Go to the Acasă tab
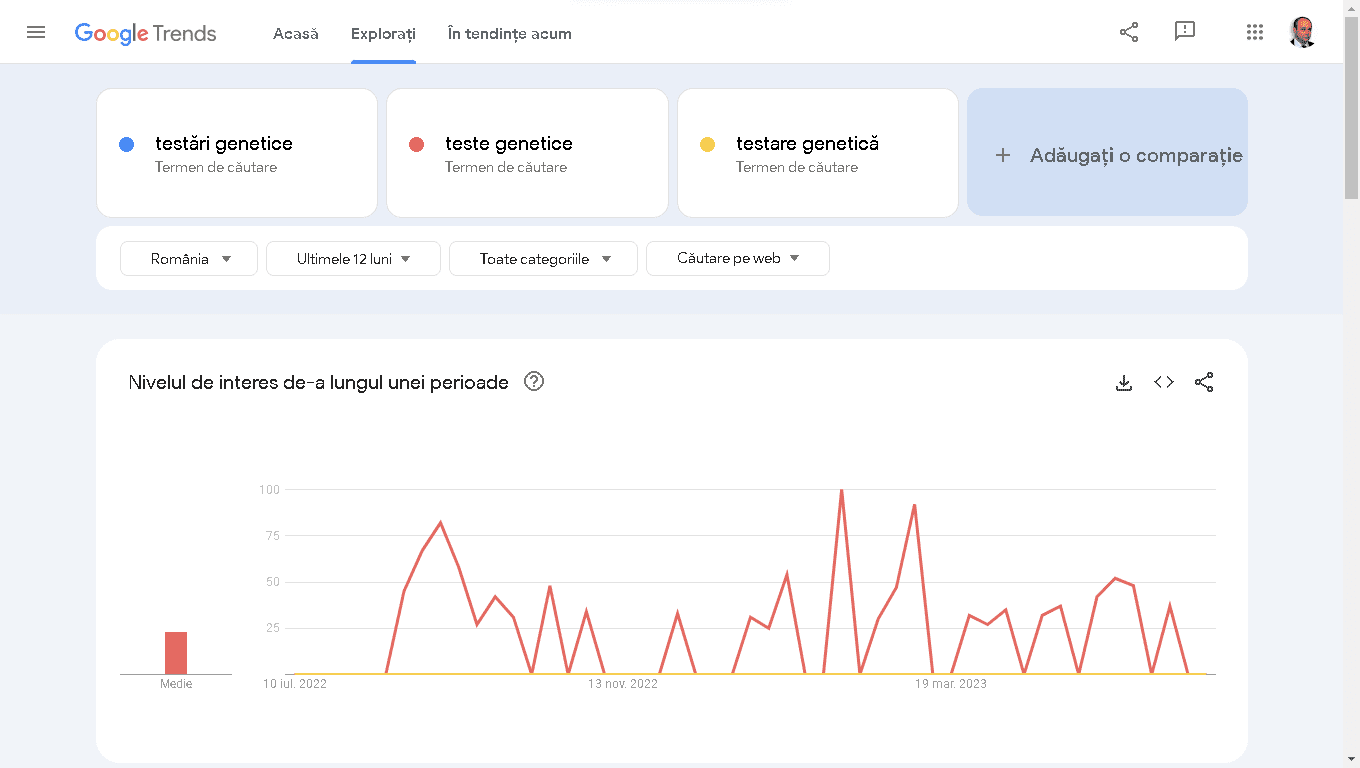Screen dimensions: 1360x768 [x=296, y=34]
